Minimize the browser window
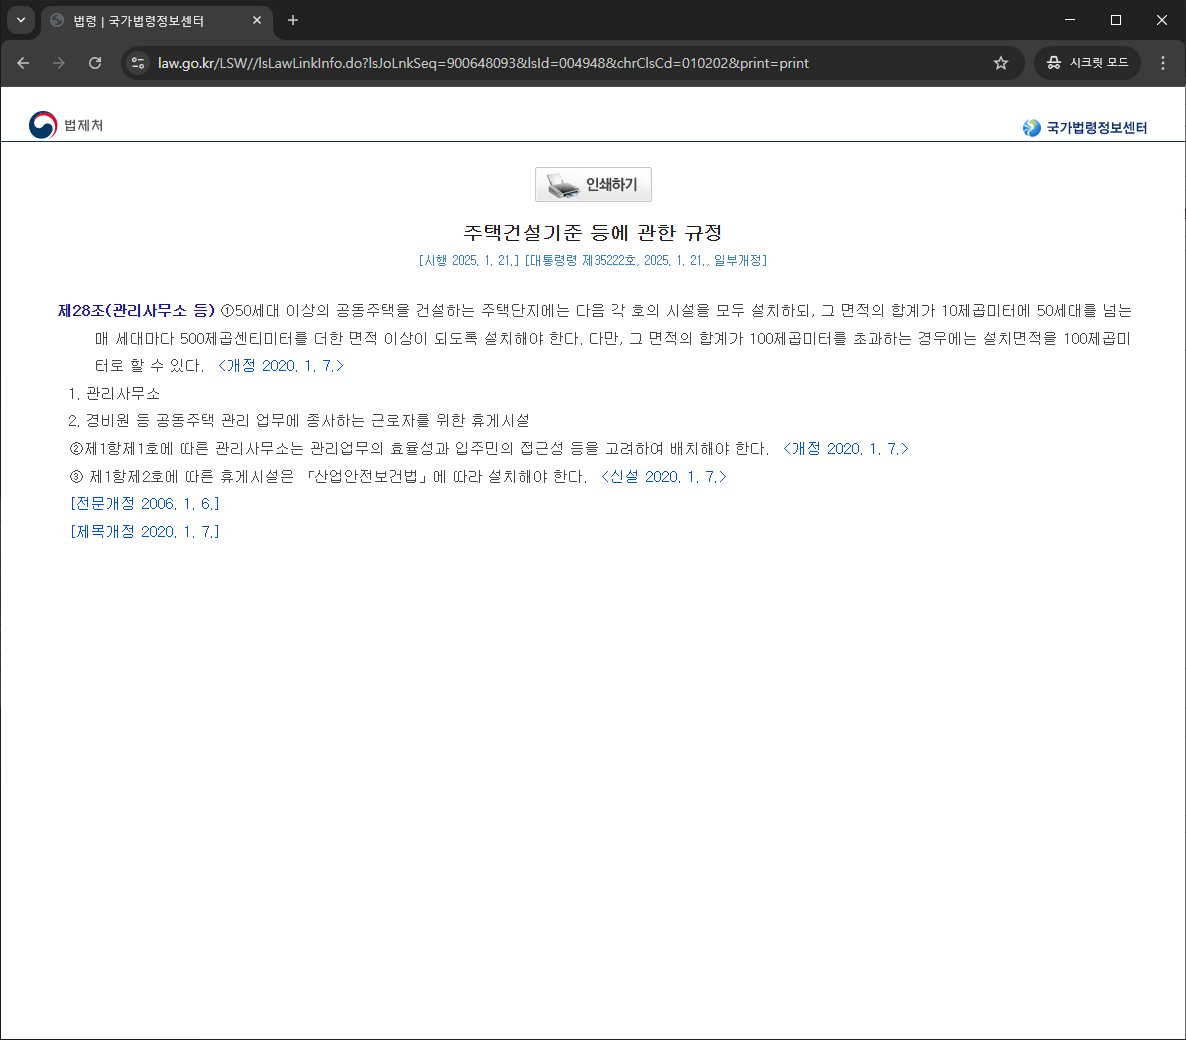This screenshot has width=1186, height=1040. point(1070,20)
